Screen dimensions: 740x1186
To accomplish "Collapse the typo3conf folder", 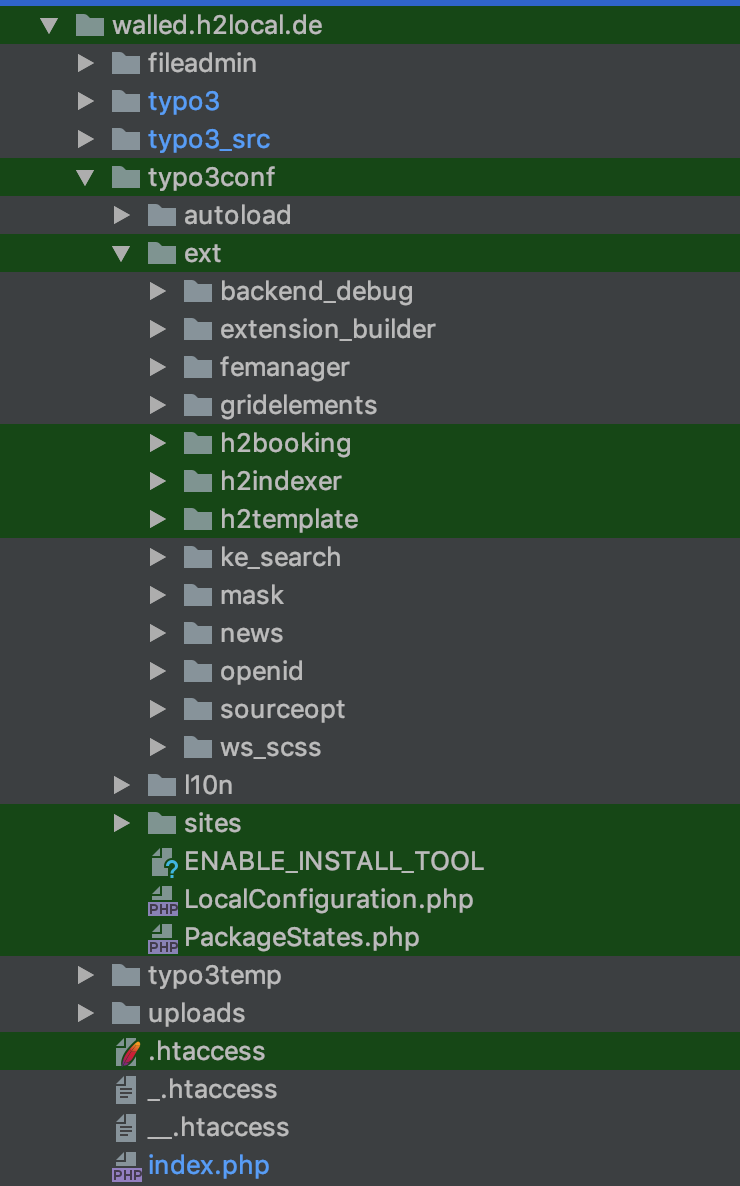I will 85,177.
